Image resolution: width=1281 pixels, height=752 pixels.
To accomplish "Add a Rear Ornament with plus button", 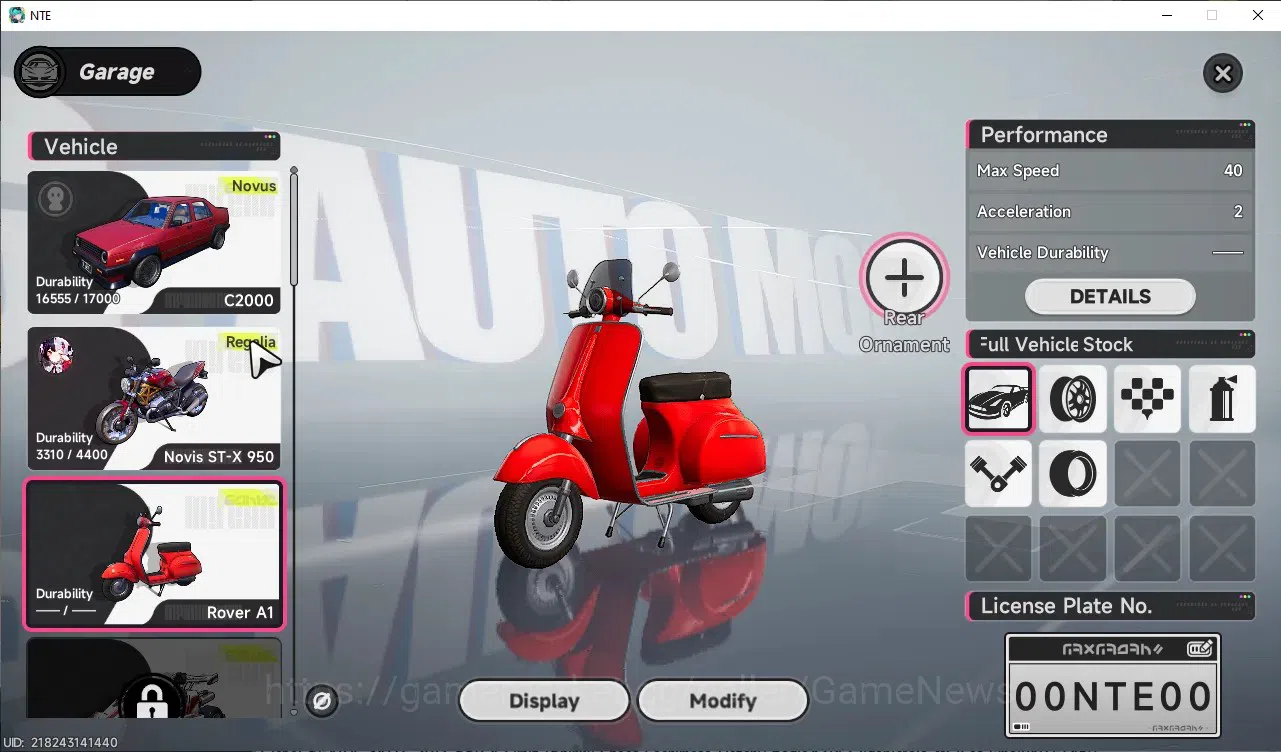I will pyautogui.click(x=903, y=278).
